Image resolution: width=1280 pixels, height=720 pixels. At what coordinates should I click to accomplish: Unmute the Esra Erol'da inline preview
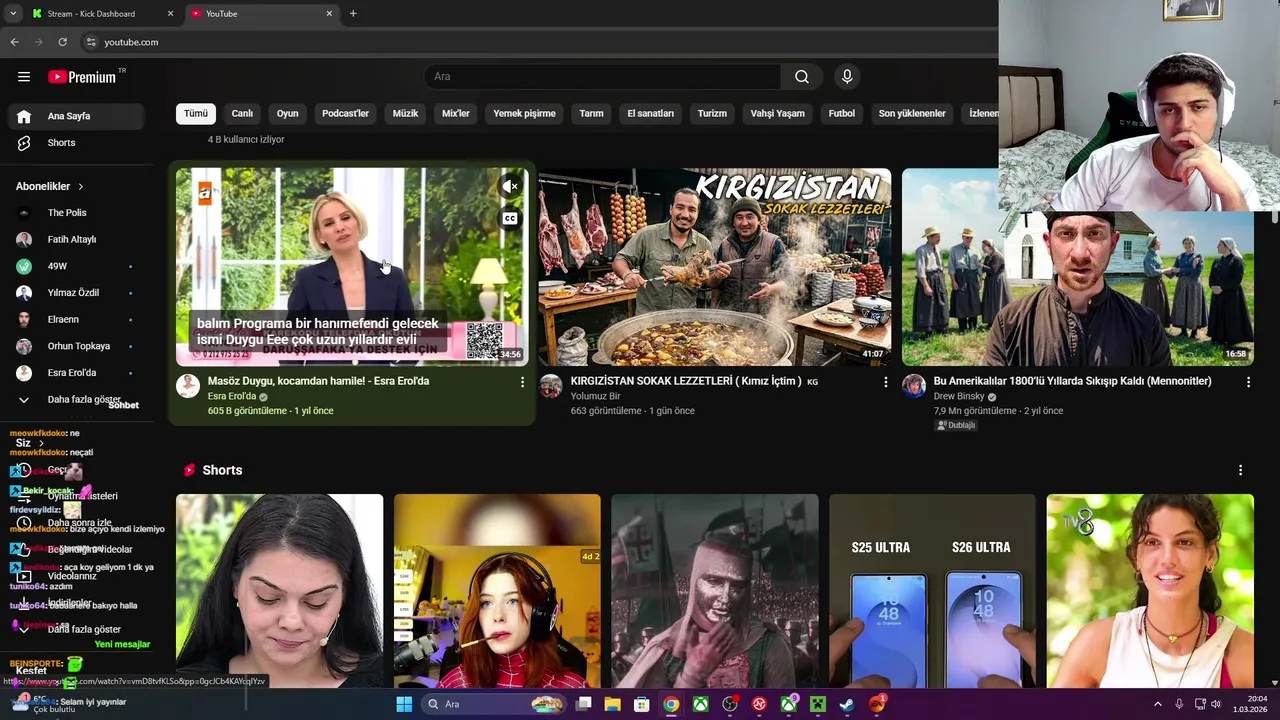510,186
